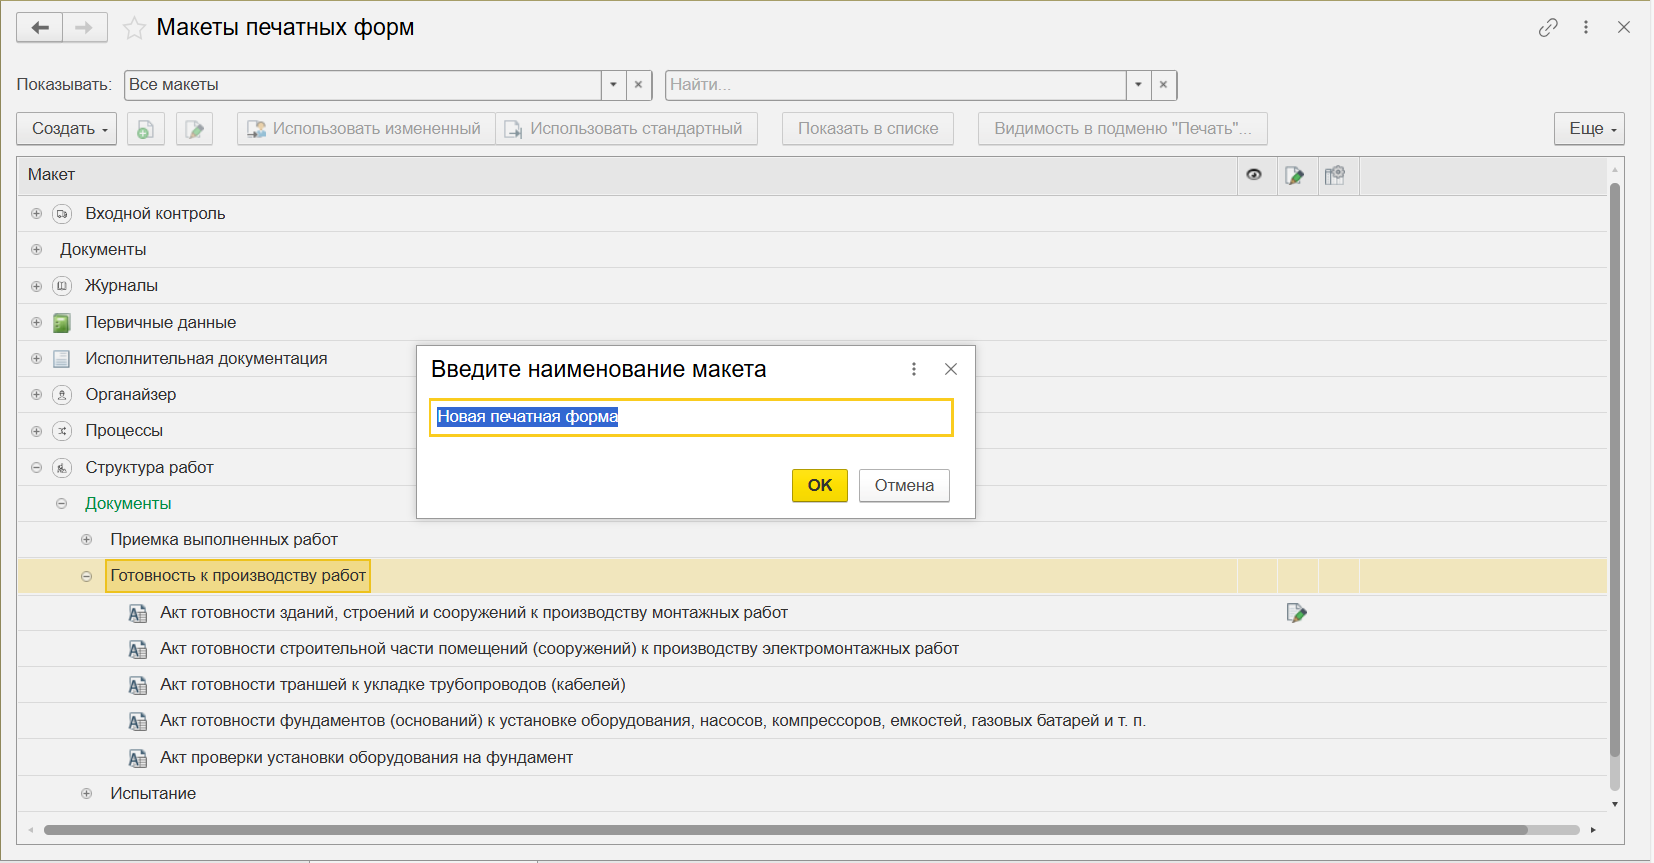This screenshot has width=1654, height=863.
Task: Click the edited mark on Акт готовности зданий row
Action: click(x=1296, y=613)
